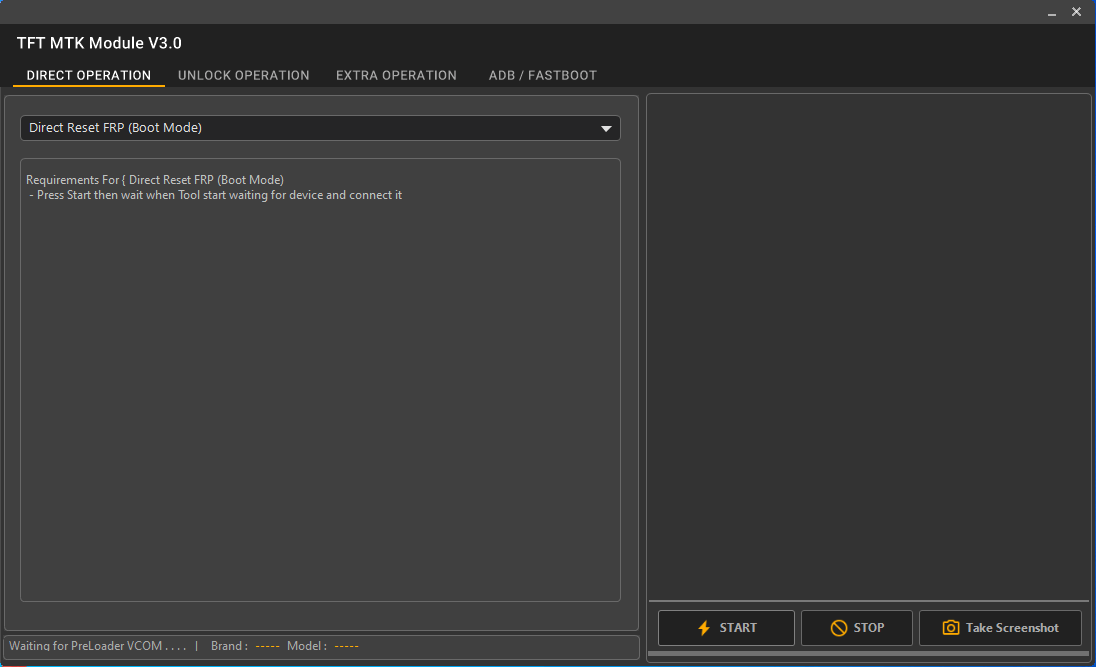Click the Take Screenshot button text
The width and height of the screenshot is (1096, 667).
click(1012, 628)
